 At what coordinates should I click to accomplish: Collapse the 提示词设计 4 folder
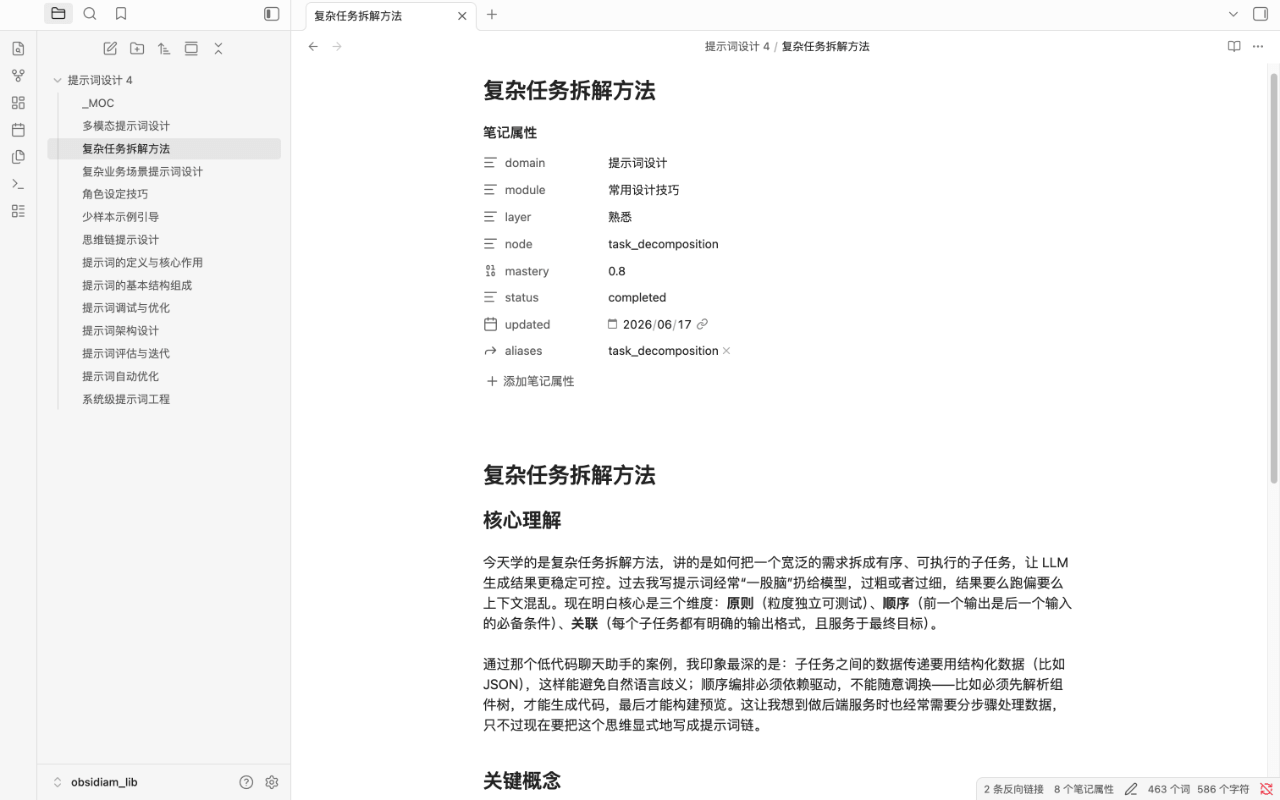[x=57, y=80]
